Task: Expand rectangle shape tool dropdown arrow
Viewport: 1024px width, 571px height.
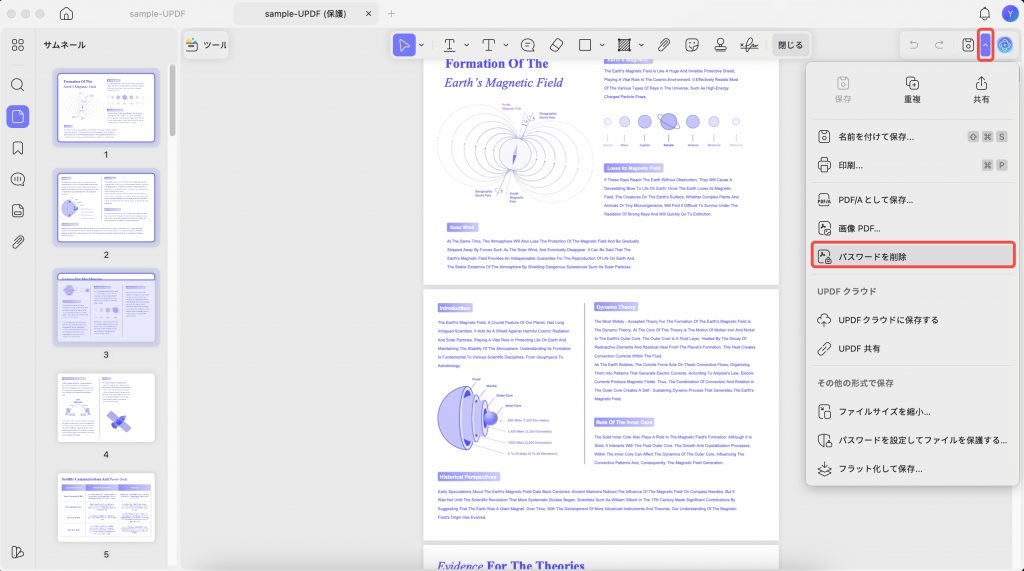Action: coord(602,45)
